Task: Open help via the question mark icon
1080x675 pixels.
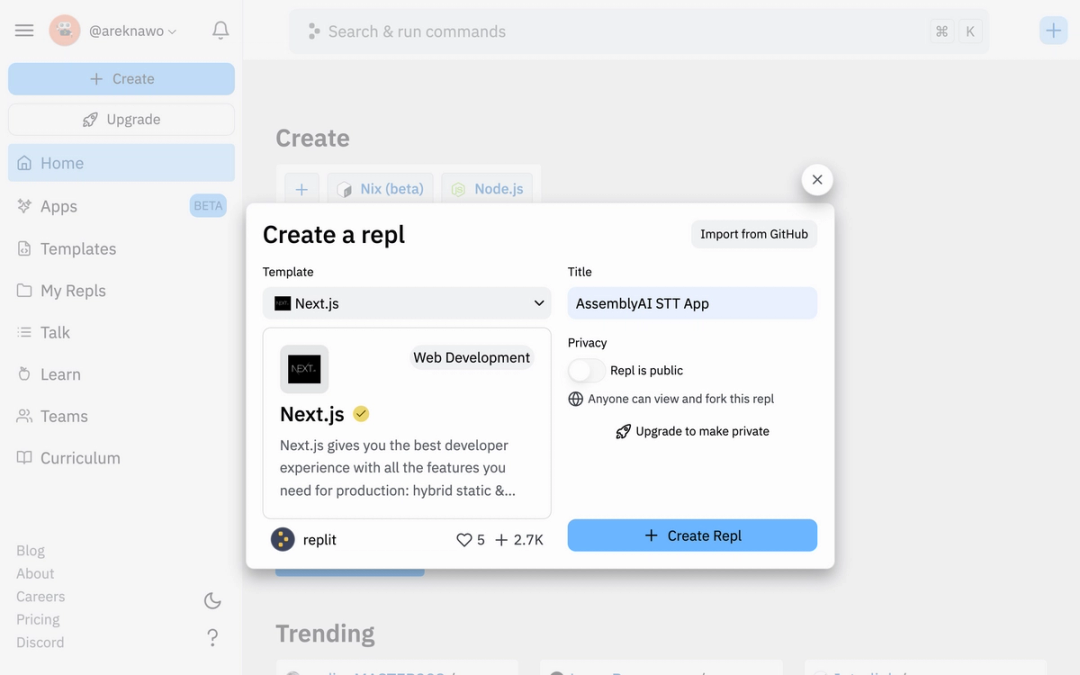Action: point(212,637)
